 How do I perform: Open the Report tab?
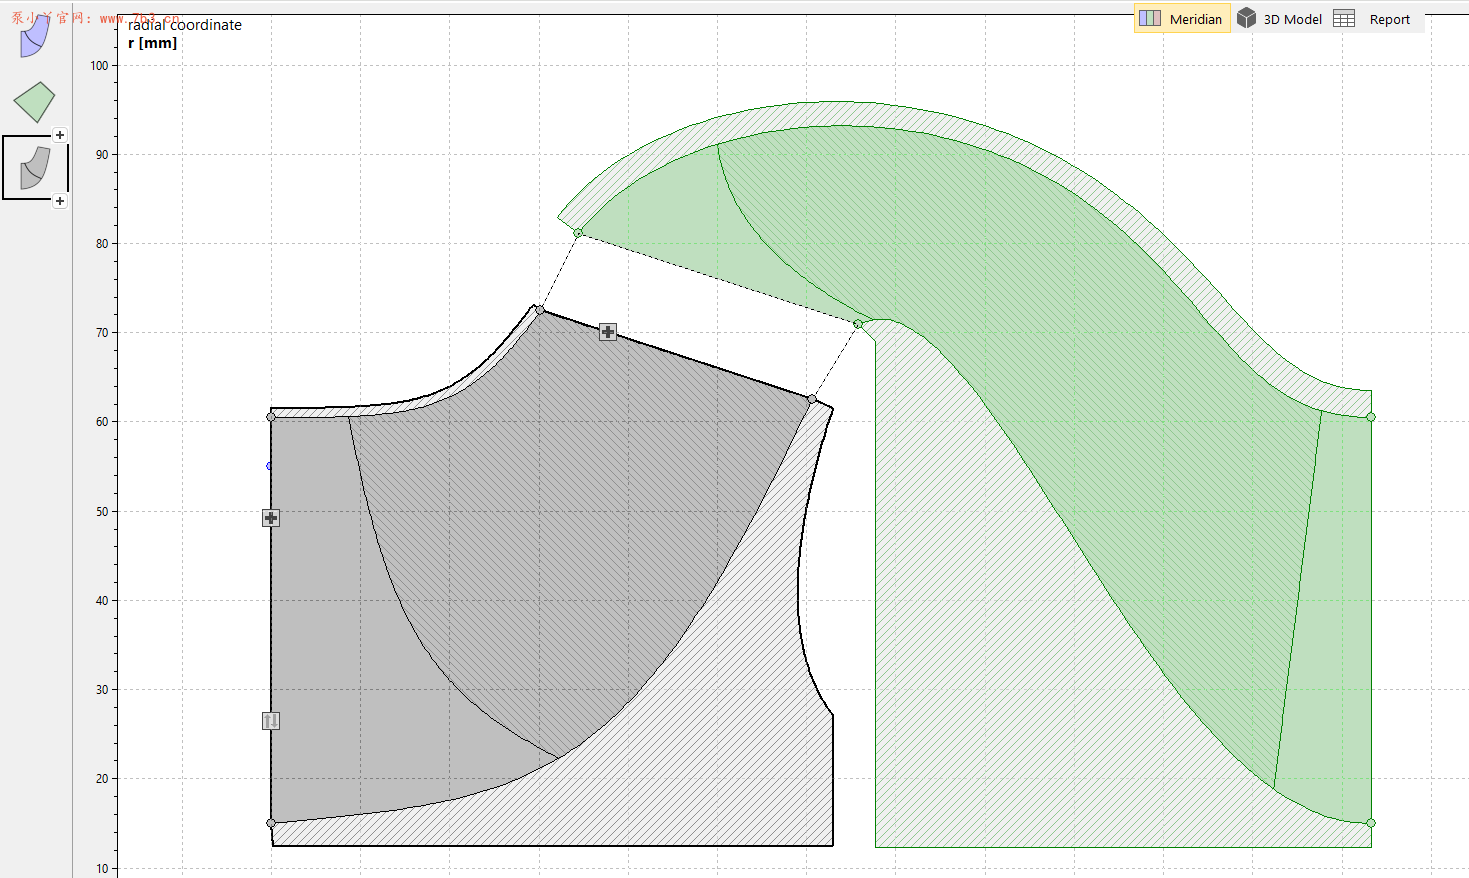click(x=1389, y=19)
